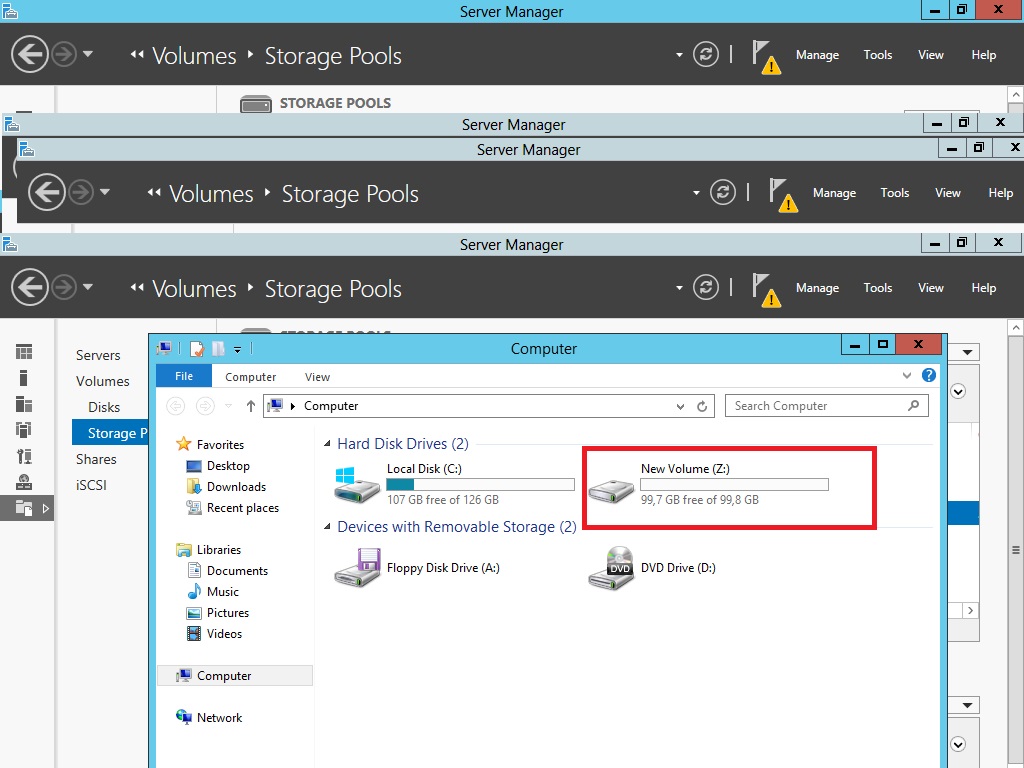Open Manage menu in sidebar-showing Server Manager window
The width and height of the screenshot is (1024, 768).
817,288
